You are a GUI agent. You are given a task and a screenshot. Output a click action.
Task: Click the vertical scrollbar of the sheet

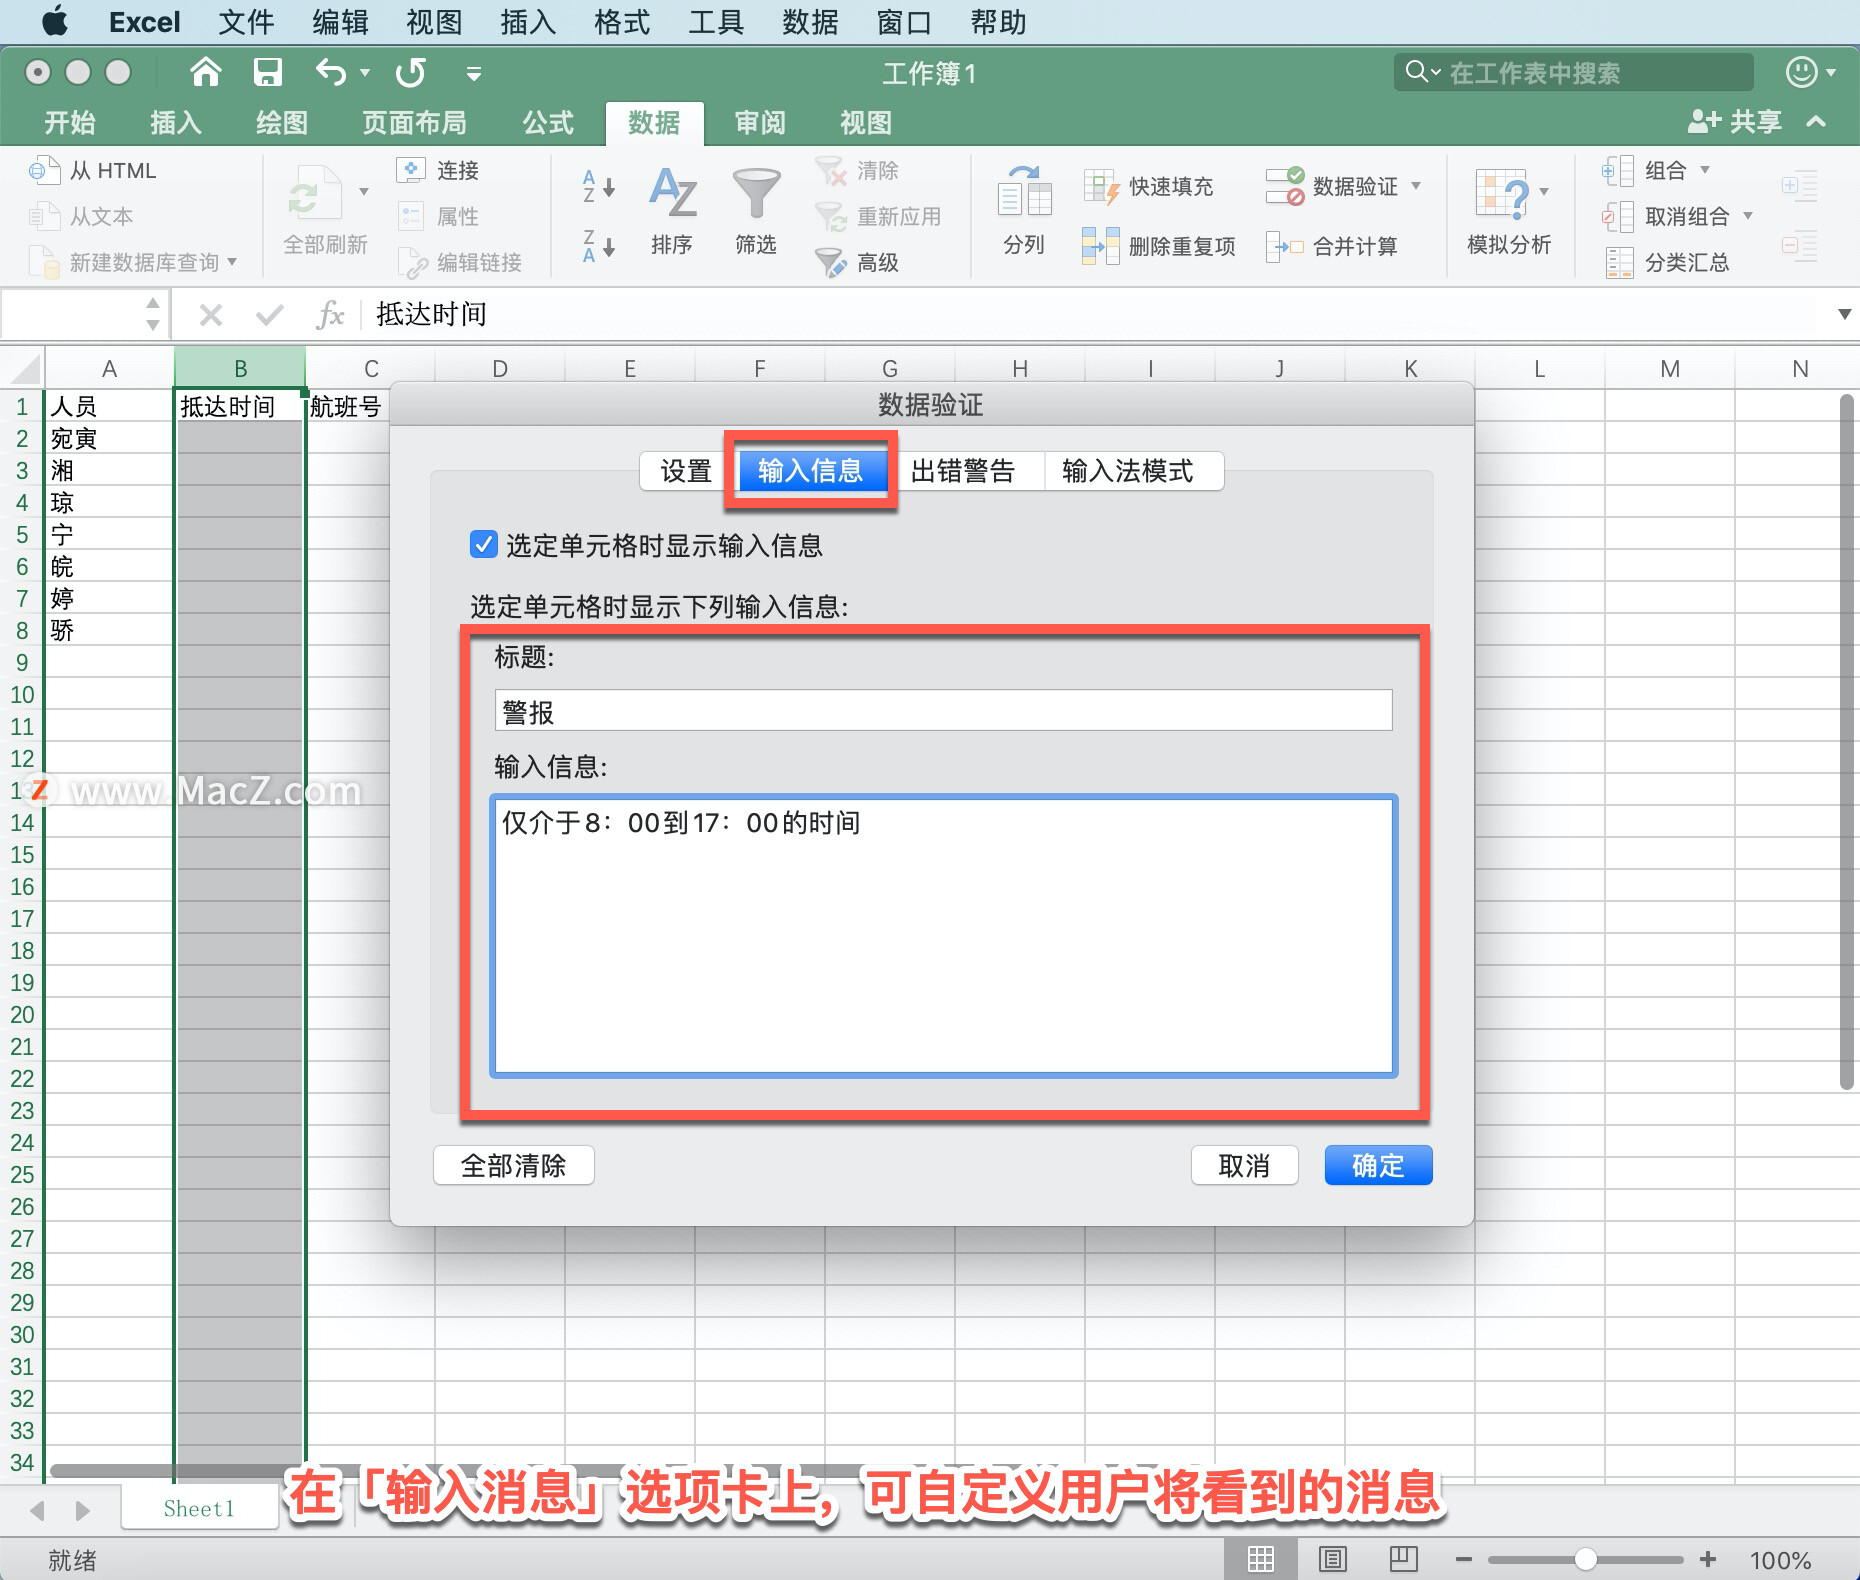point(1846,740)
